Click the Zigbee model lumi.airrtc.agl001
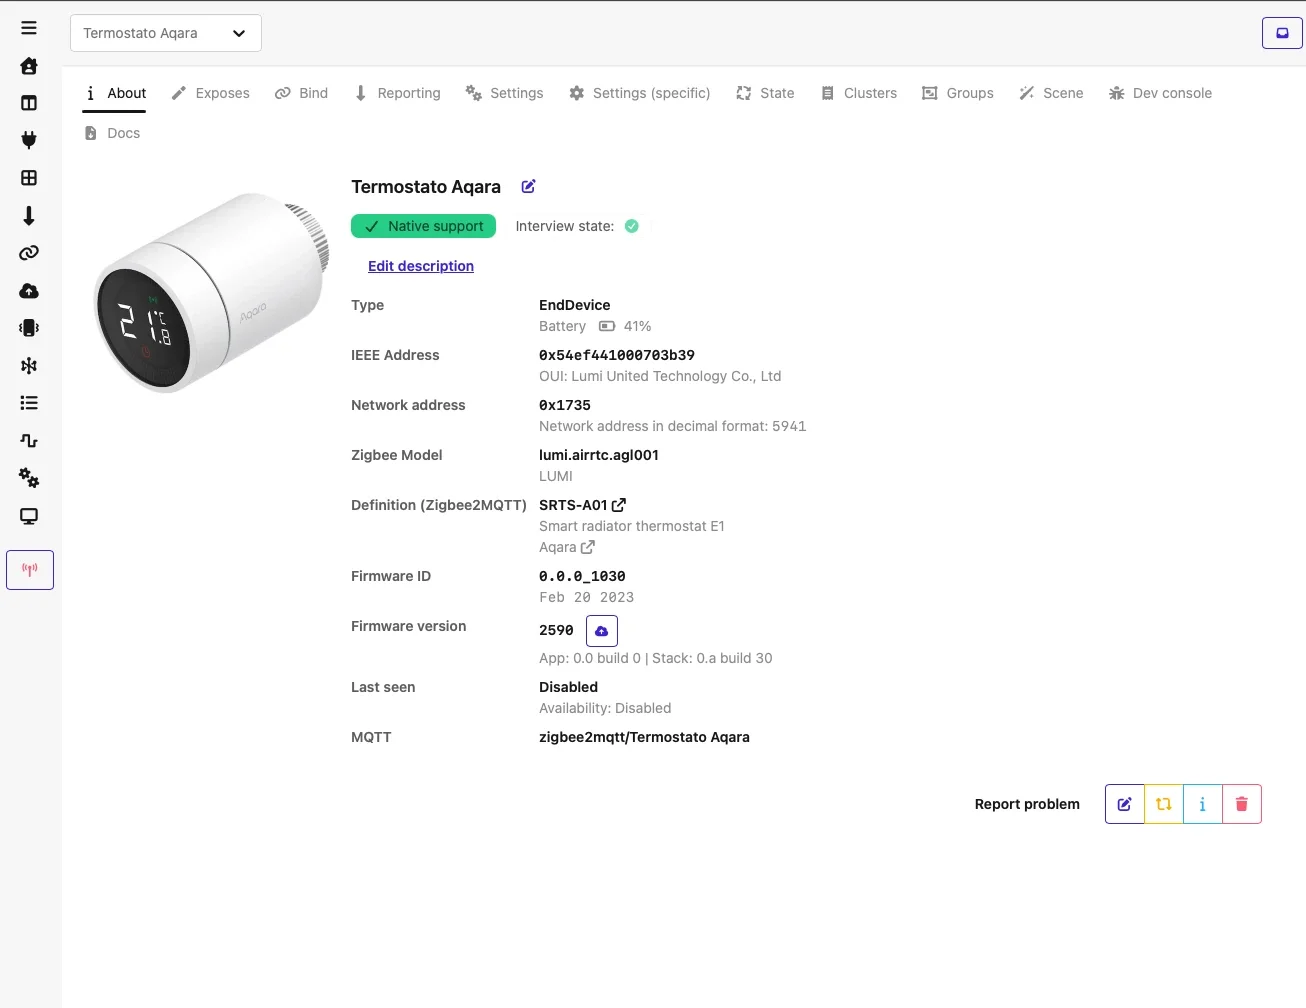The width and height of the screenshot is (1306, 1008). [599, 455]
